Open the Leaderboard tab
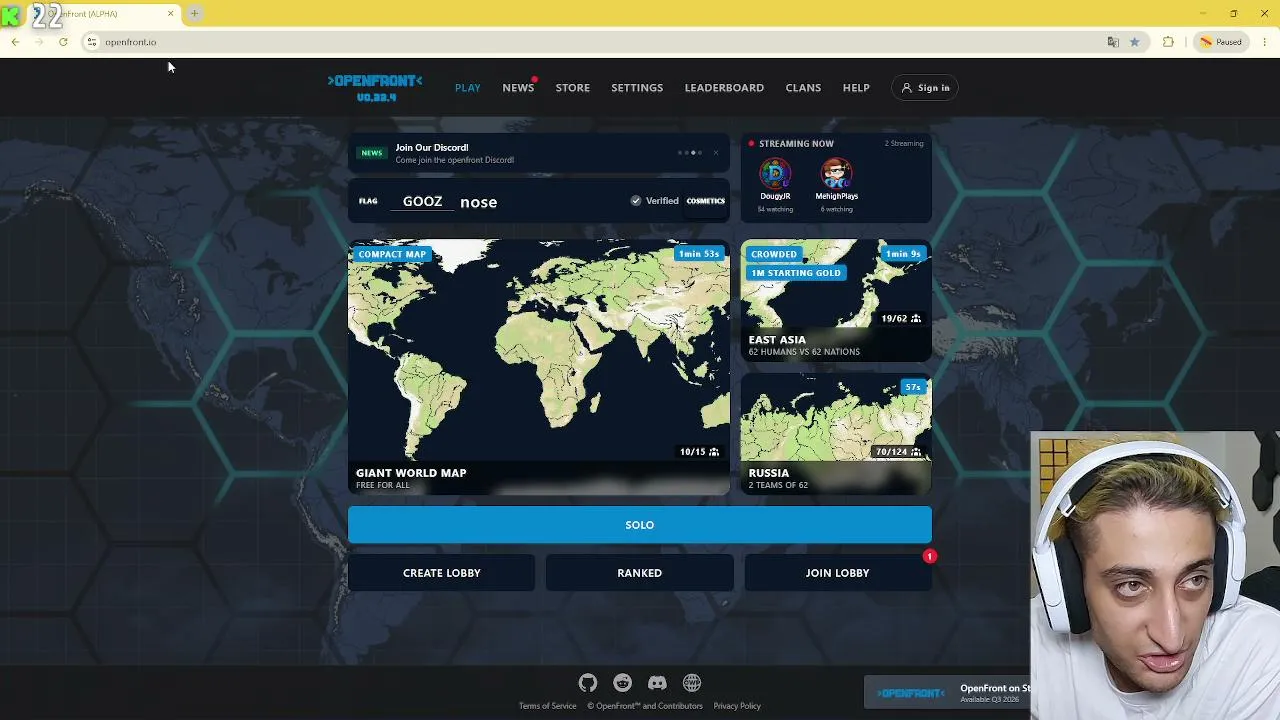This screenshot has height=720, width=1280. point(724,88)
